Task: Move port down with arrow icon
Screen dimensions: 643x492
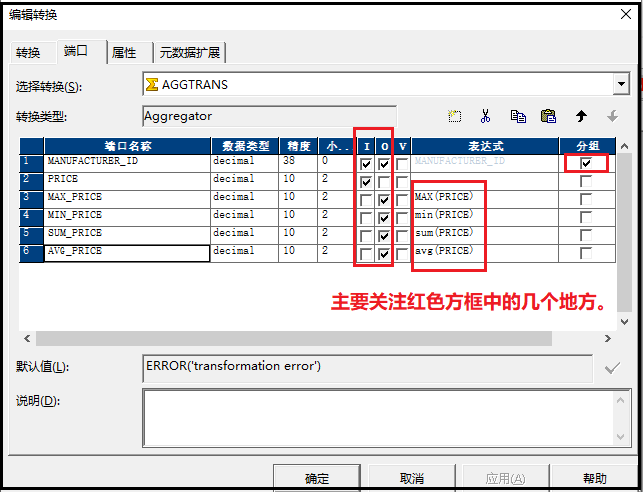Action: point(613,116)
